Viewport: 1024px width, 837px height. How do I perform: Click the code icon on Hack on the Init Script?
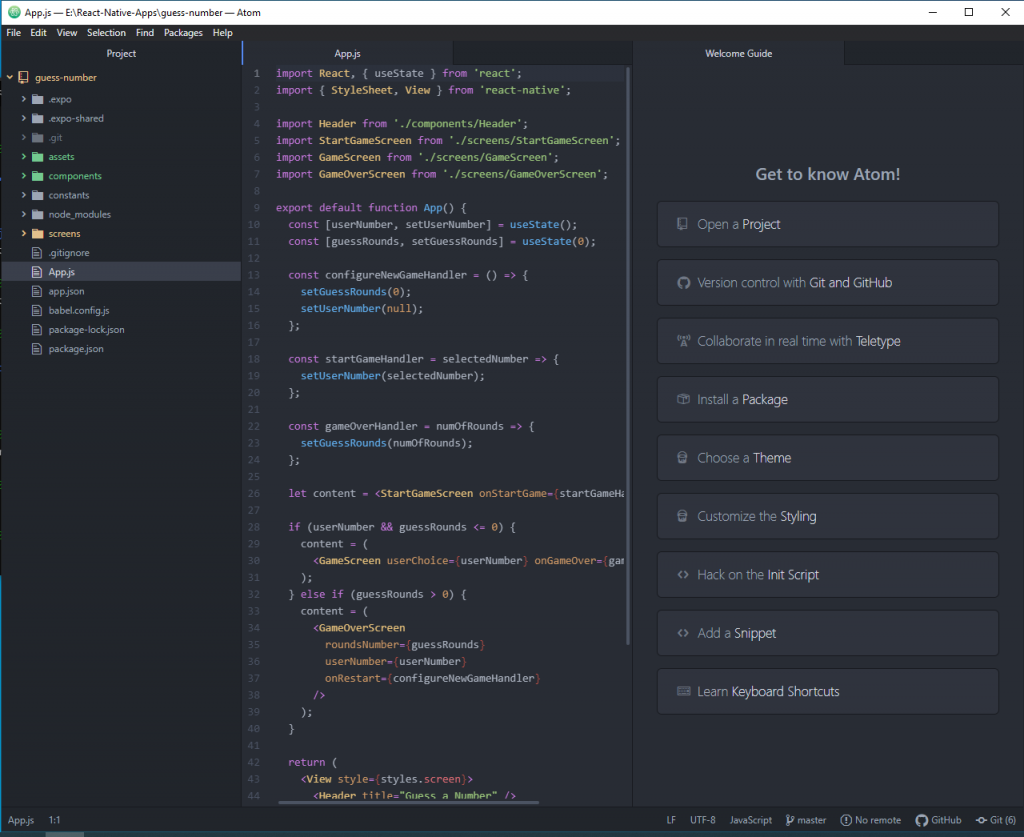pos(683,575)
